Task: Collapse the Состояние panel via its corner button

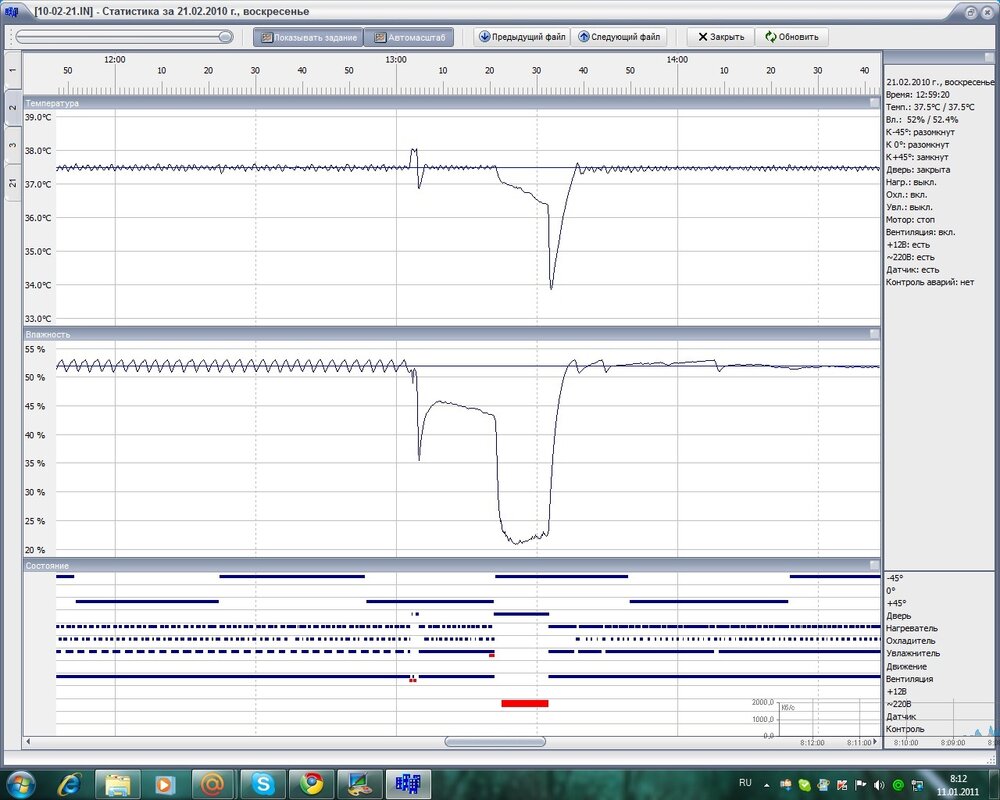Action: coord(874,565)
